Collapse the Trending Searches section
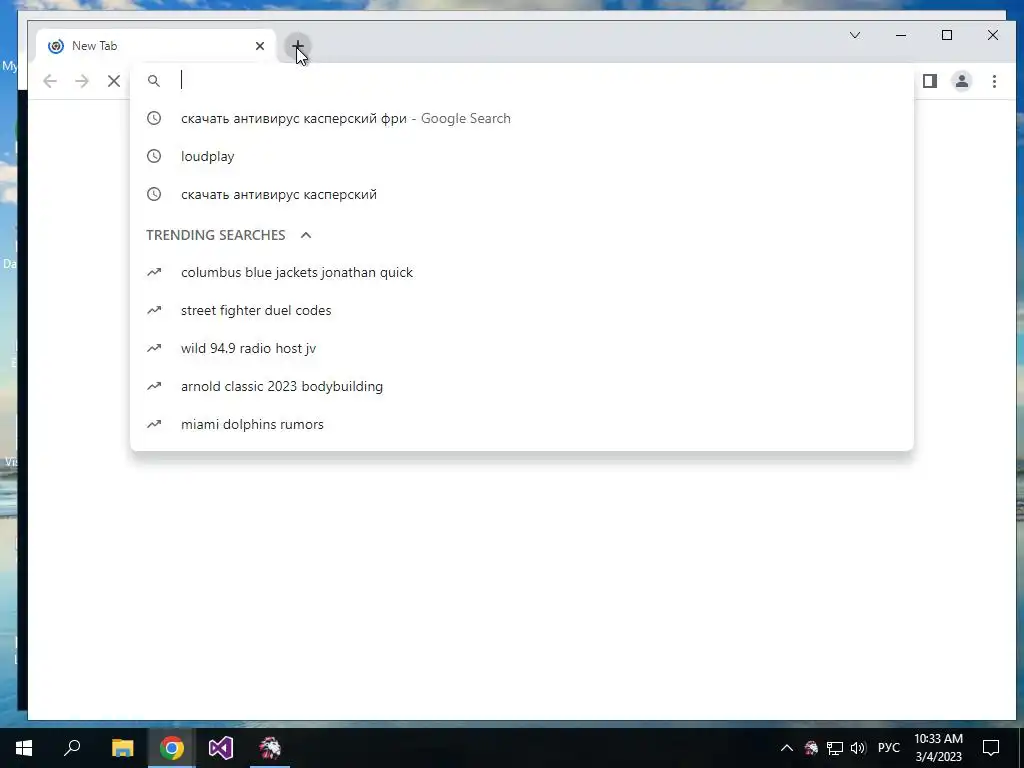Image resolution: width=1024 pixels, height=768 pixels. click(x=306, y=235)
